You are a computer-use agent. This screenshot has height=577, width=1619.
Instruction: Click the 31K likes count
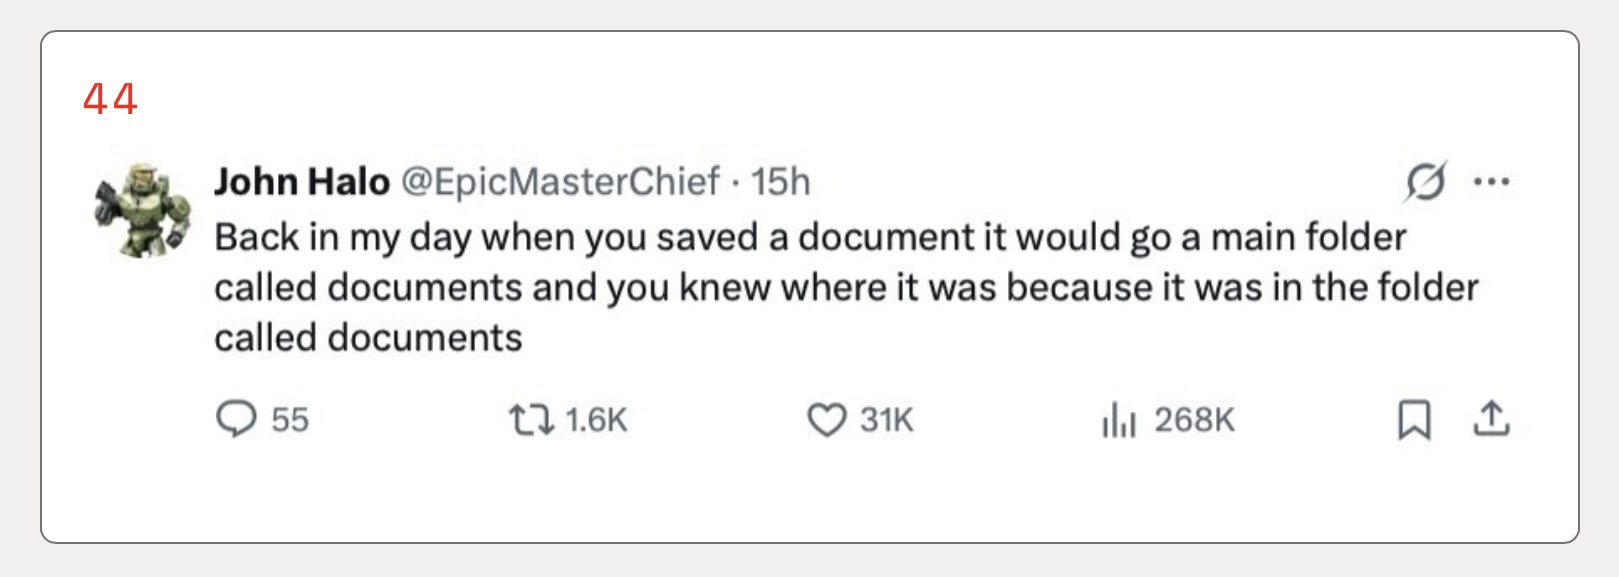pos(887,420)
